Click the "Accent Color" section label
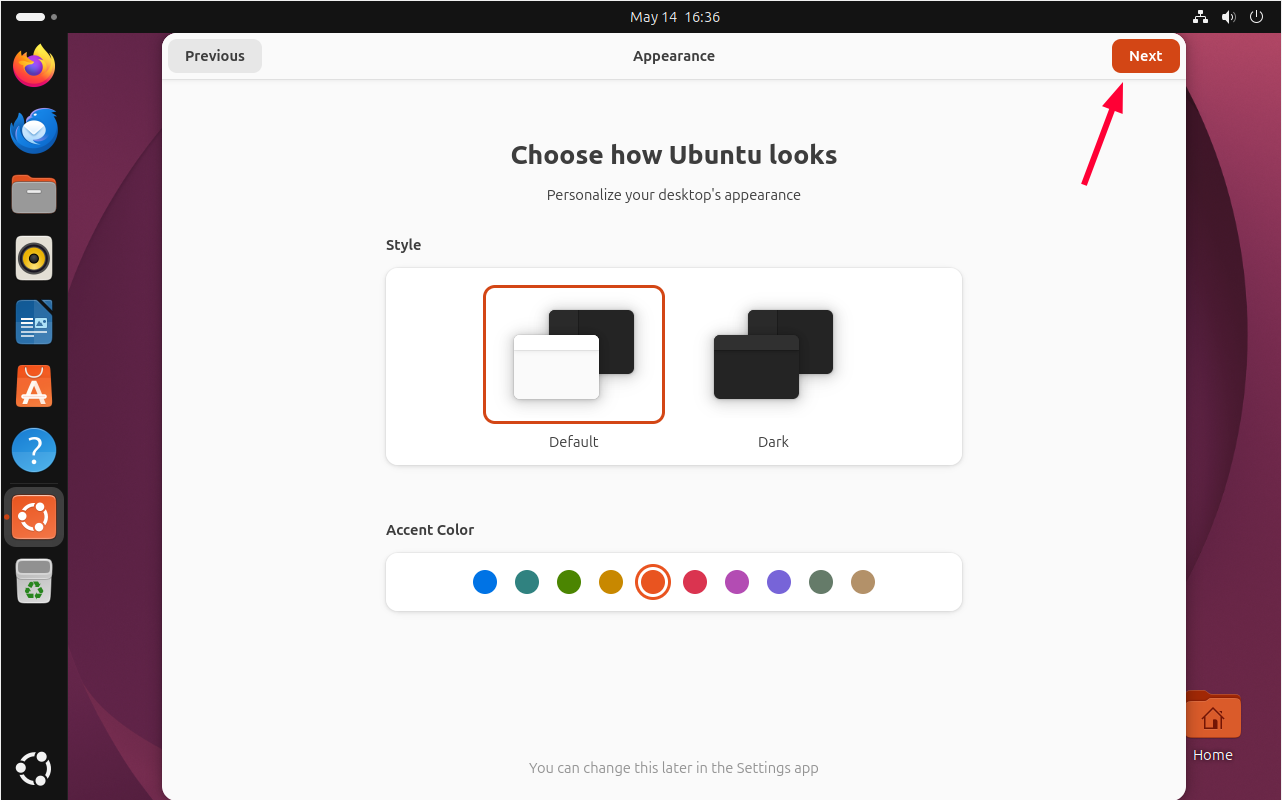The height and width of the screenshot is (800, 1282). pos(430,530)
